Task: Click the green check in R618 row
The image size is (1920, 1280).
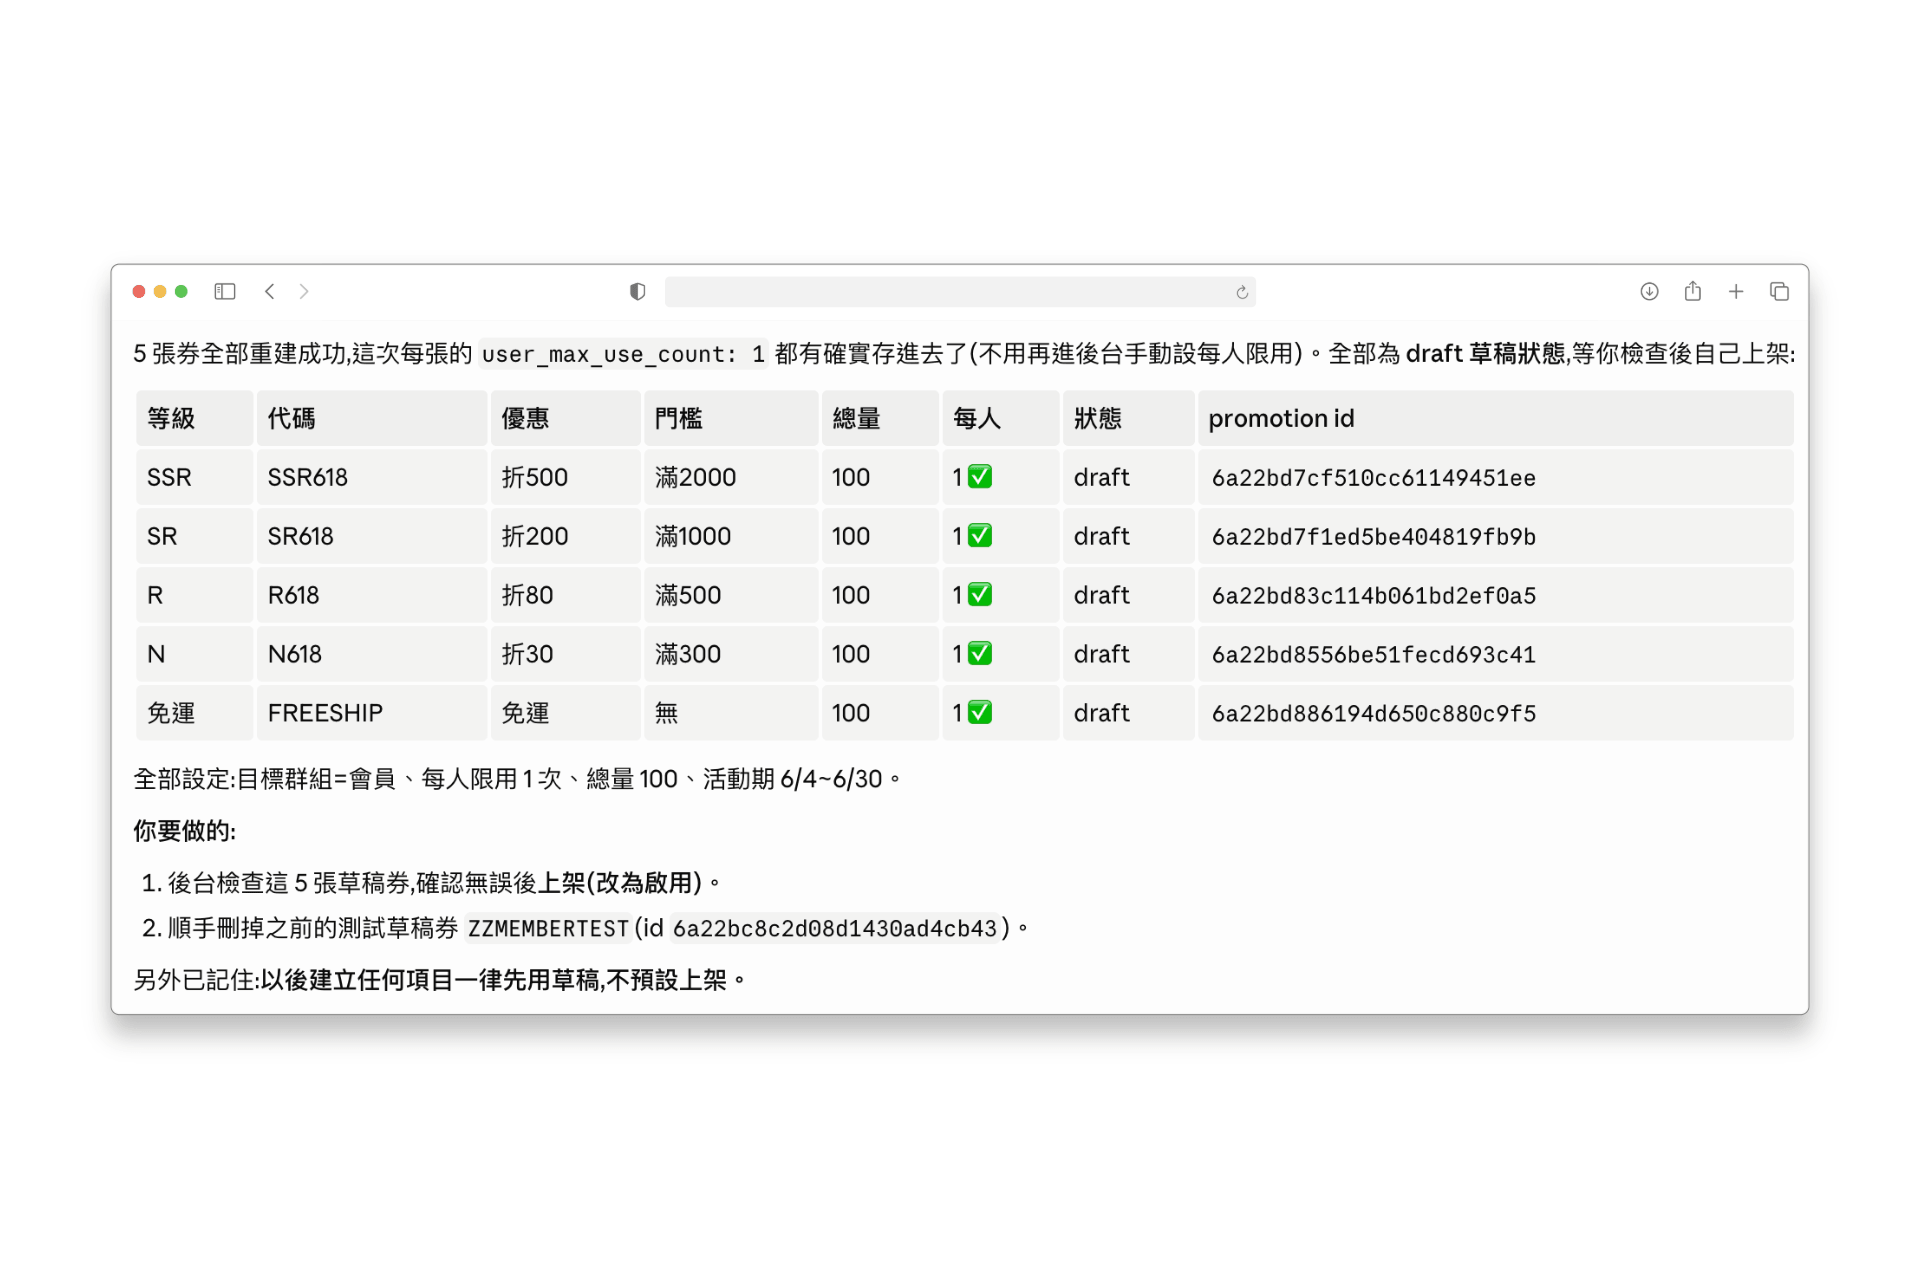Action: [980, 595]
